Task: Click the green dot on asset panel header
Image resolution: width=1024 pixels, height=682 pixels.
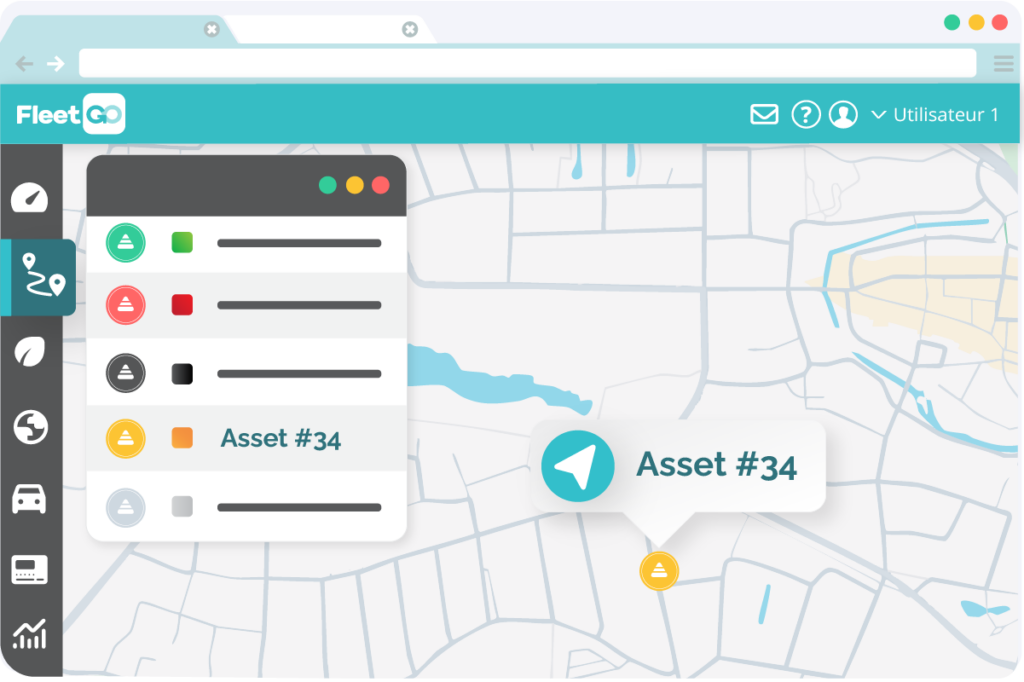Action: (x=328, y=186)
